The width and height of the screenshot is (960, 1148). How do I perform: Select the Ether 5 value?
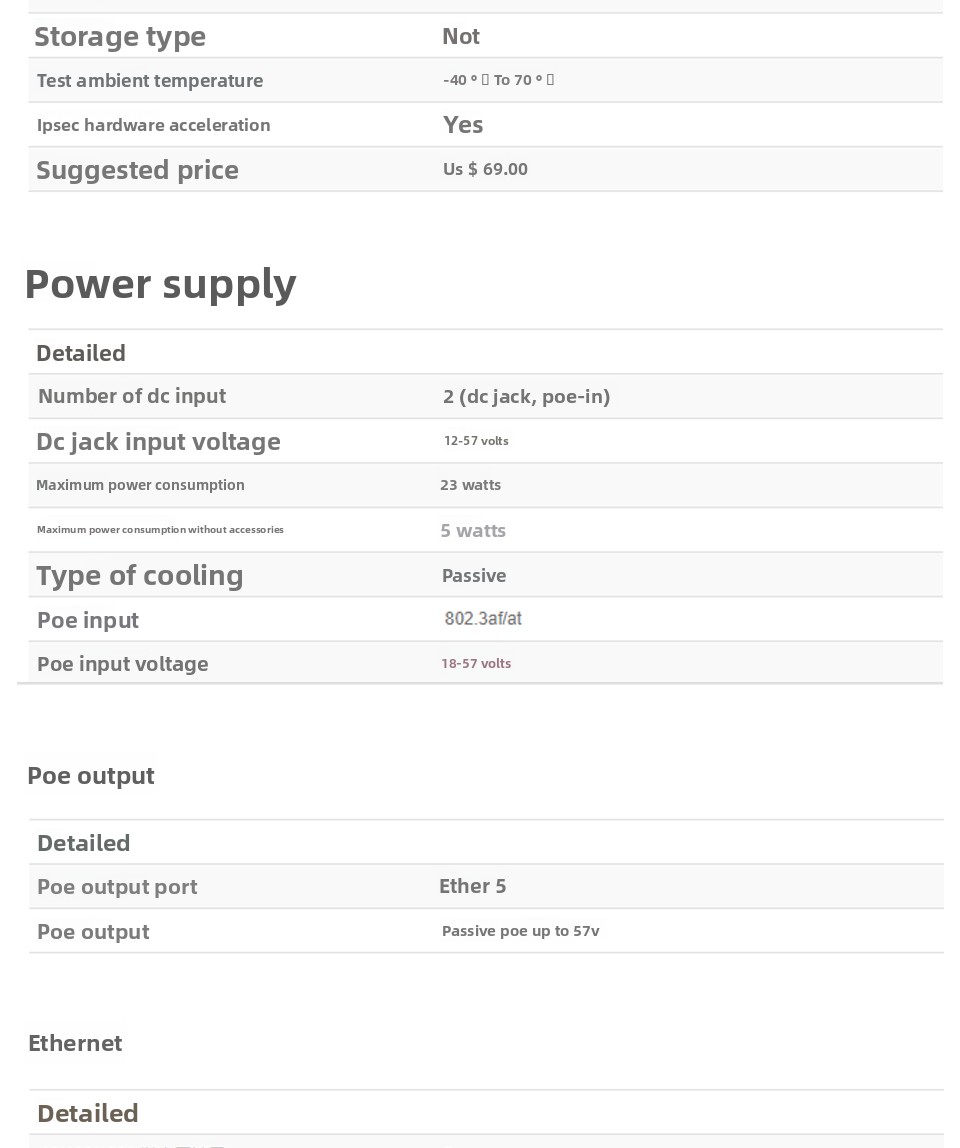472,886
